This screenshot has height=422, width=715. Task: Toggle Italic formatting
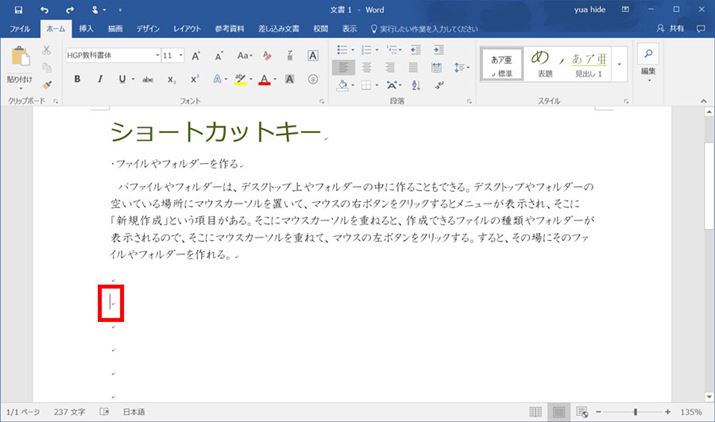(99, 79)
